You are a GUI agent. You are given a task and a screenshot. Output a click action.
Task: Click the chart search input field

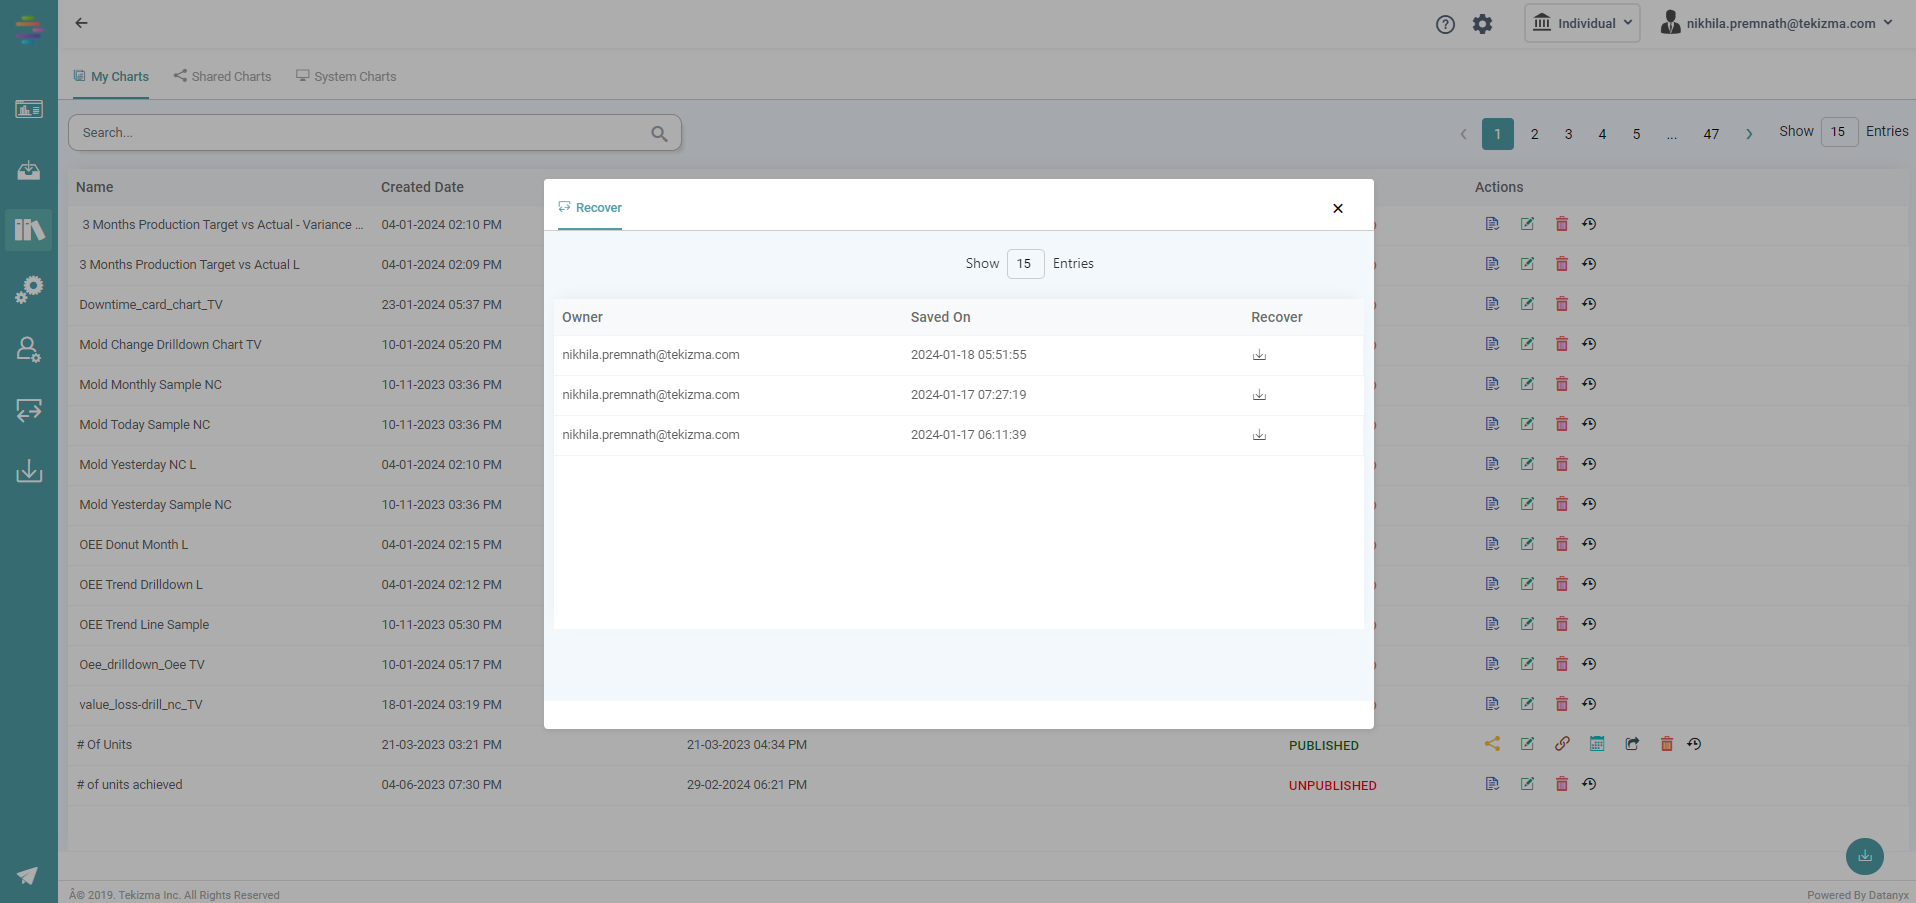(360, 133)
